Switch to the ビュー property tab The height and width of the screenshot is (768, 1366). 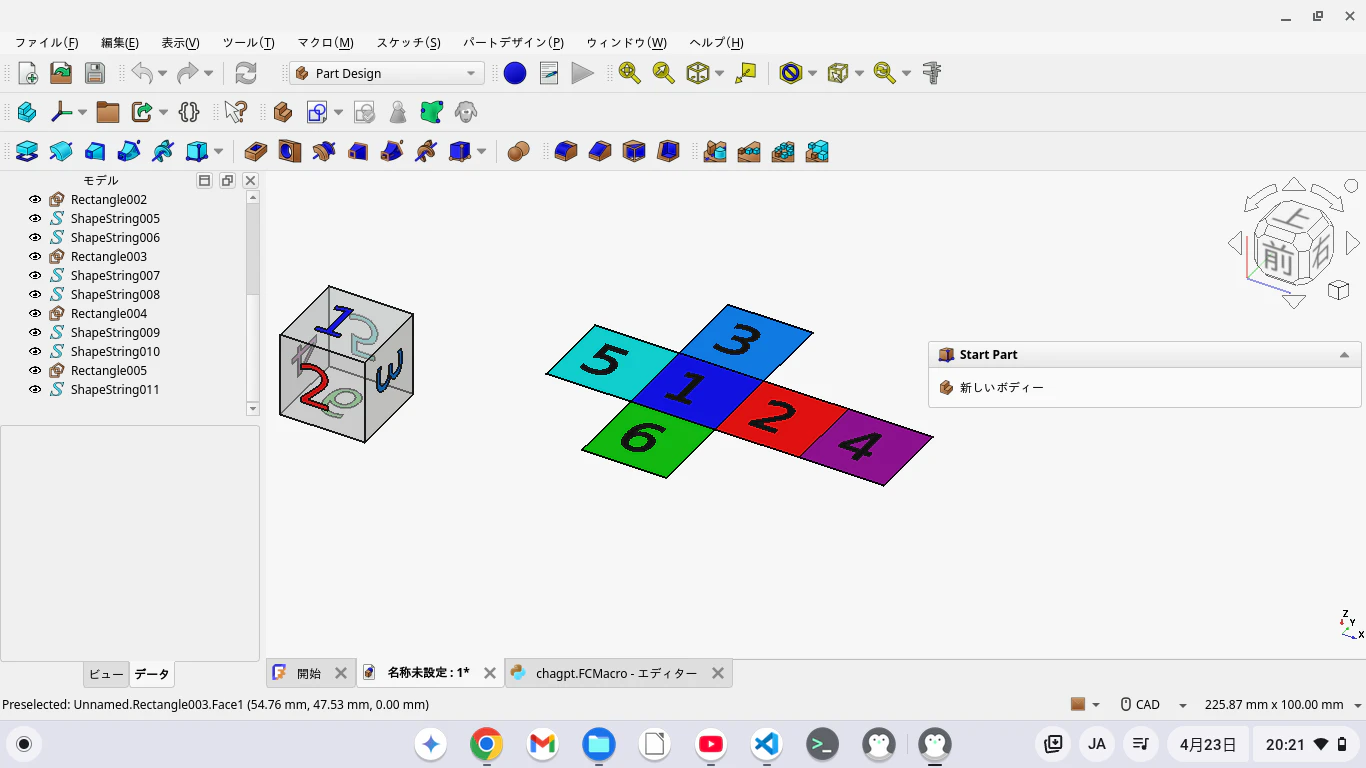(x=106, y=674)
